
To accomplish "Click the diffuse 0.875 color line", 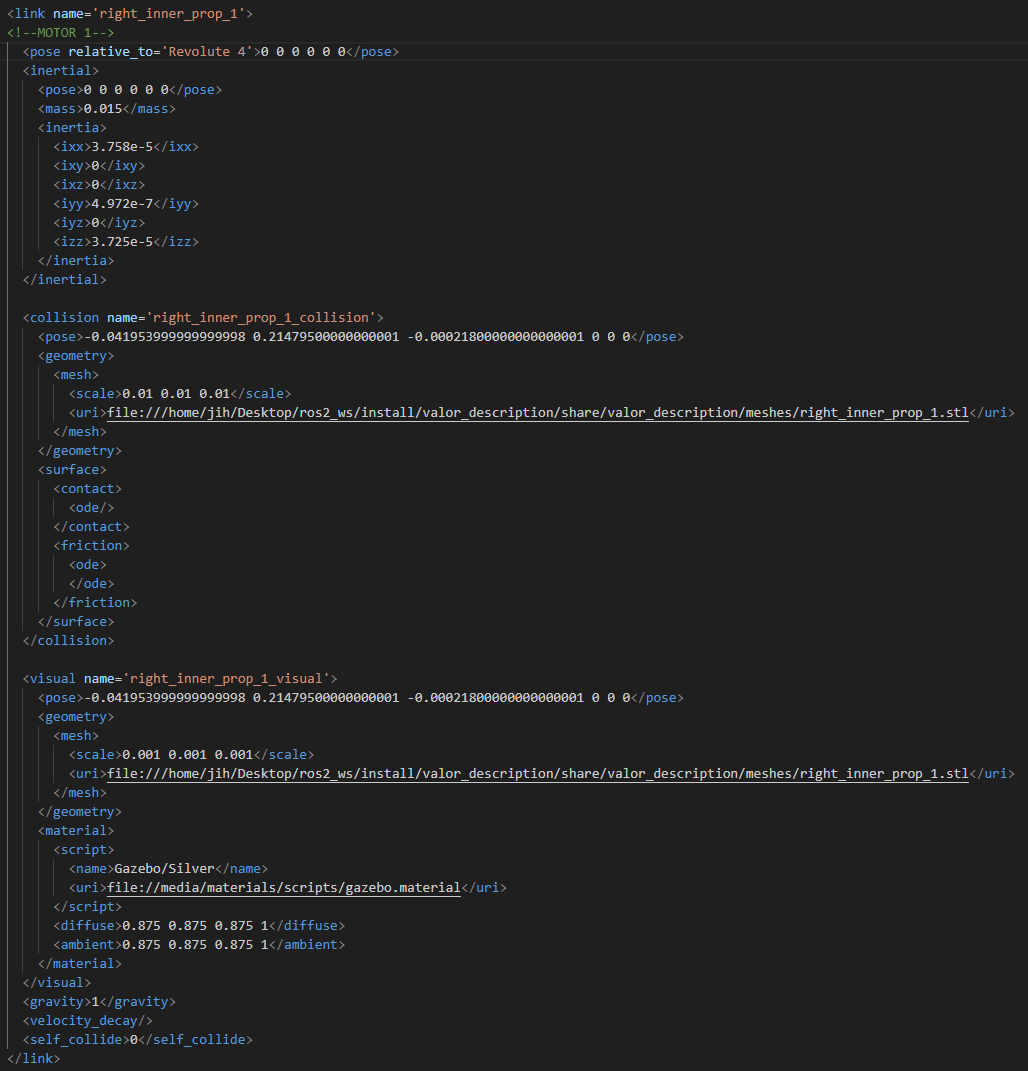I will [199, 926].
